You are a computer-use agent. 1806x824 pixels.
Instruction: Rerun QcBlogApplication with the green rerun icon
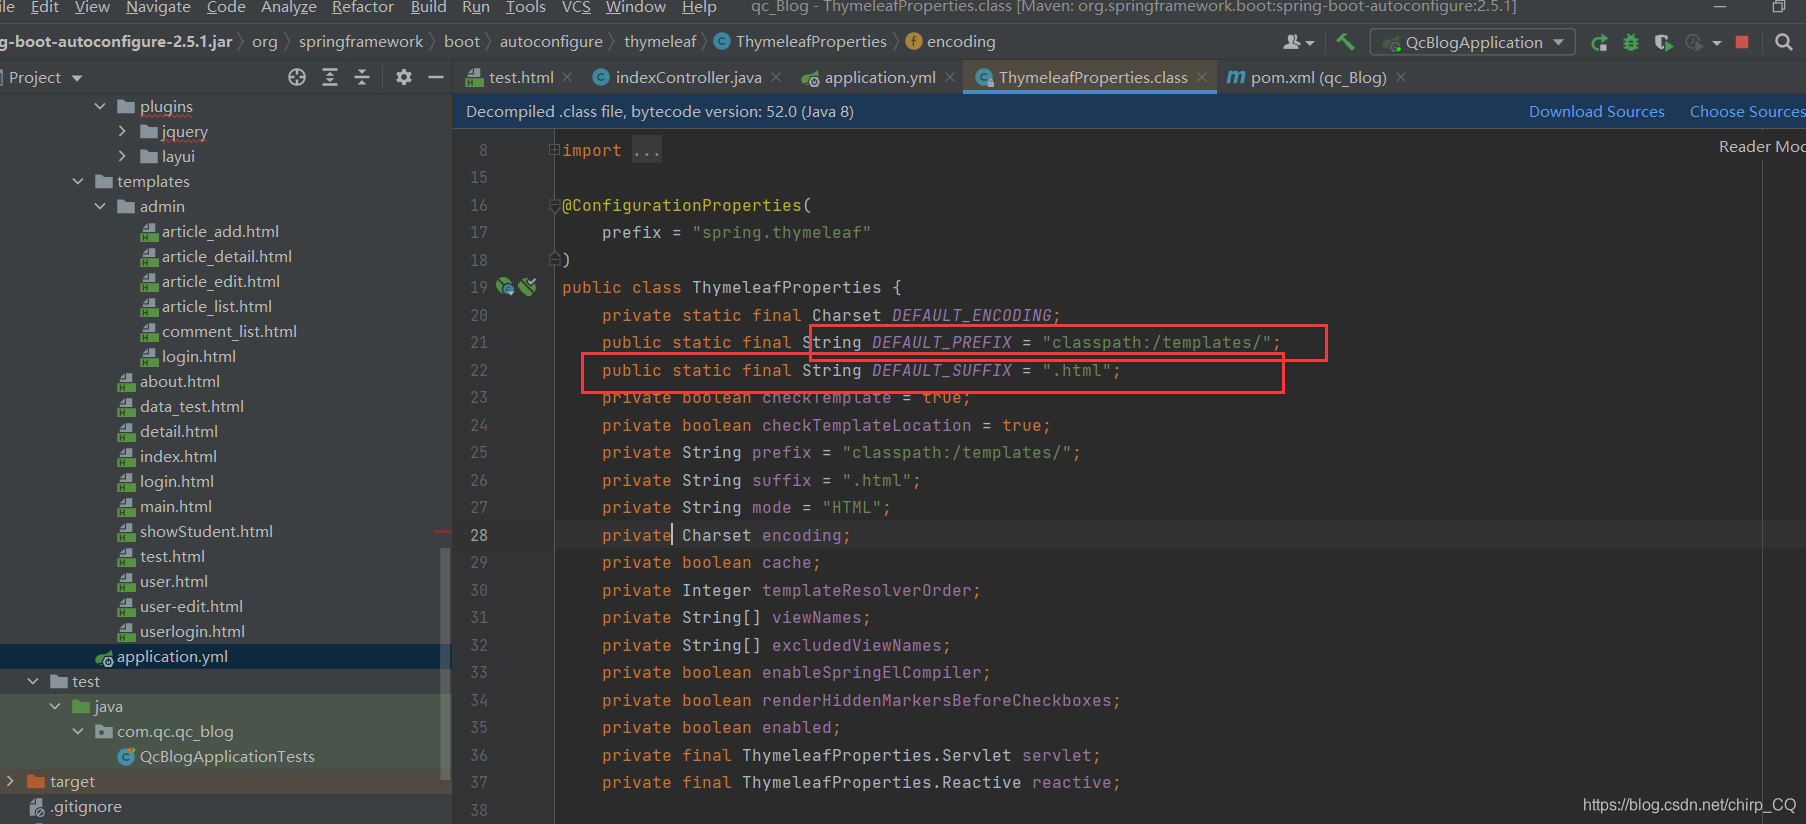[1599, 42]
